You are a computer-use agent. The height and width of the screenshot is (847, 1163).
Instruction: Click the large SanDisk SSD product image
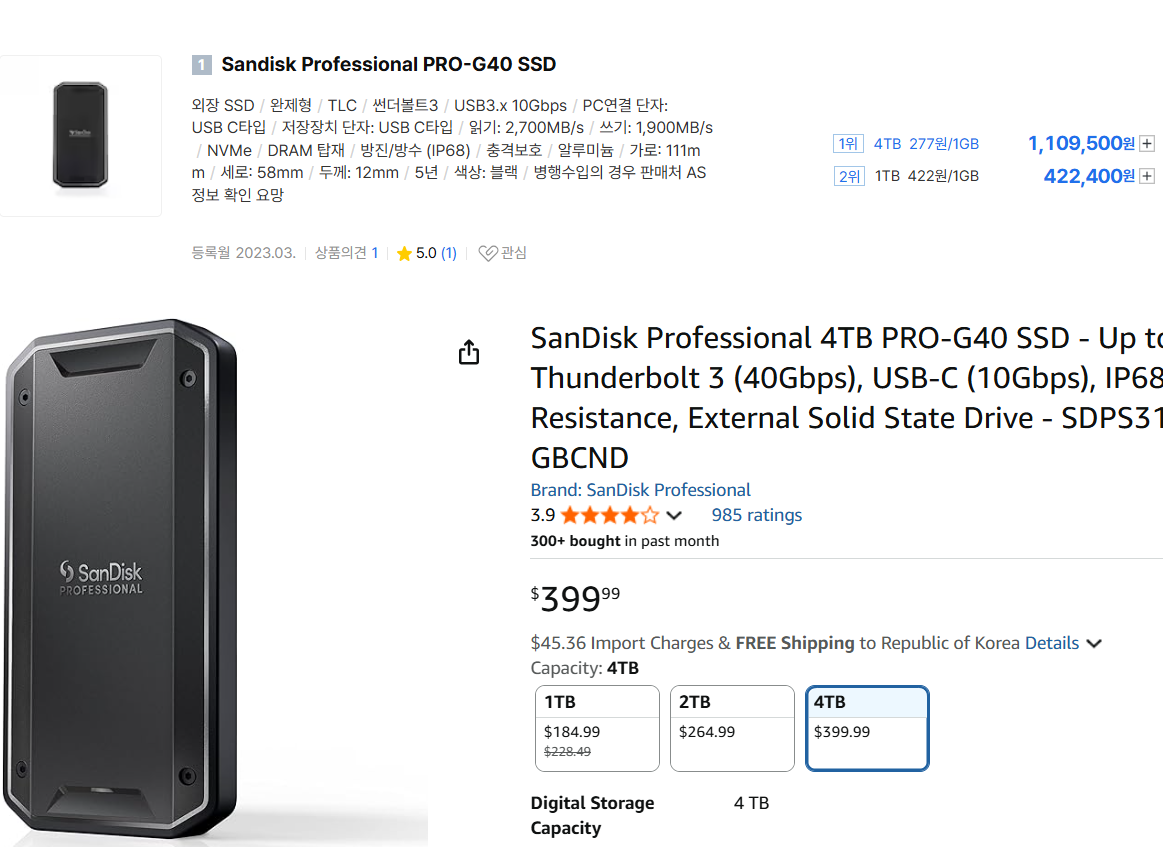tap(122, 580)
